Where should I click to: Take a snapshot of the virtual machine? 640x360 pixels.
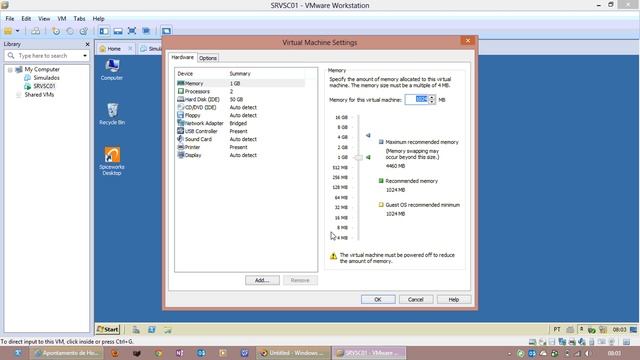coord(56,31)
